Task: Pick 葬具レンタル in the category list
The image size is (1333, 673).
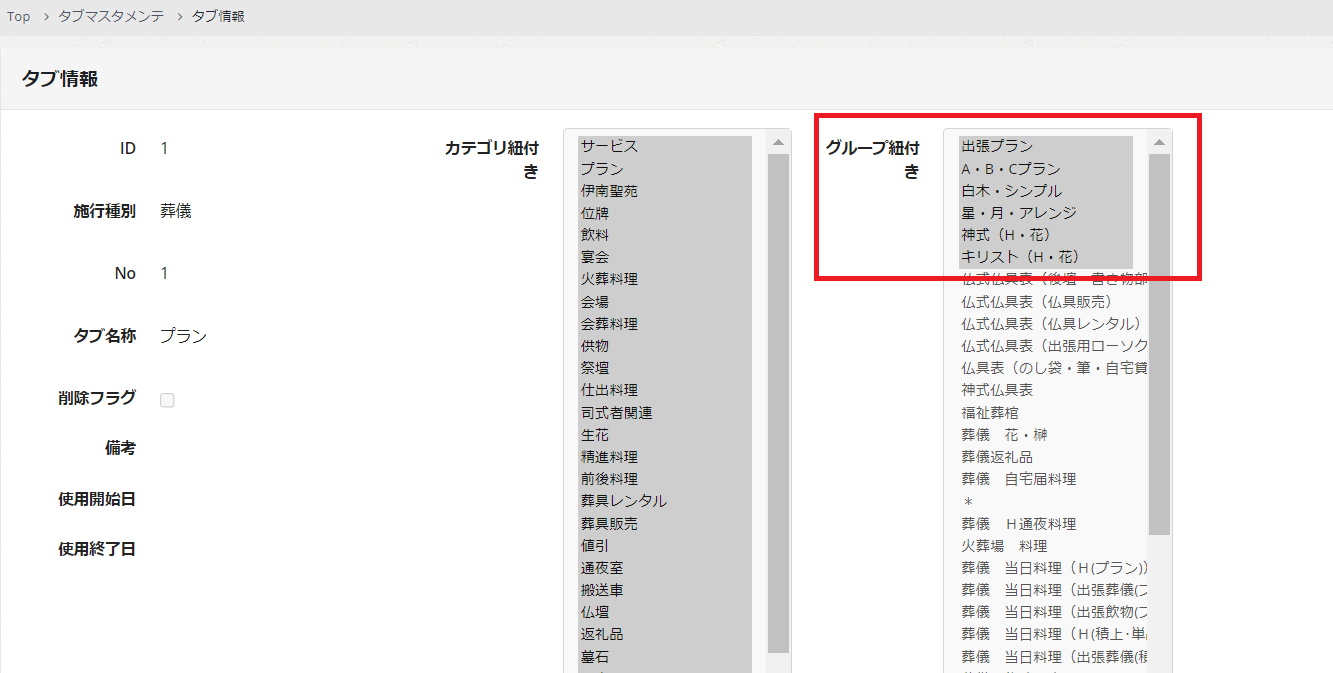Action: coord(623,501)
